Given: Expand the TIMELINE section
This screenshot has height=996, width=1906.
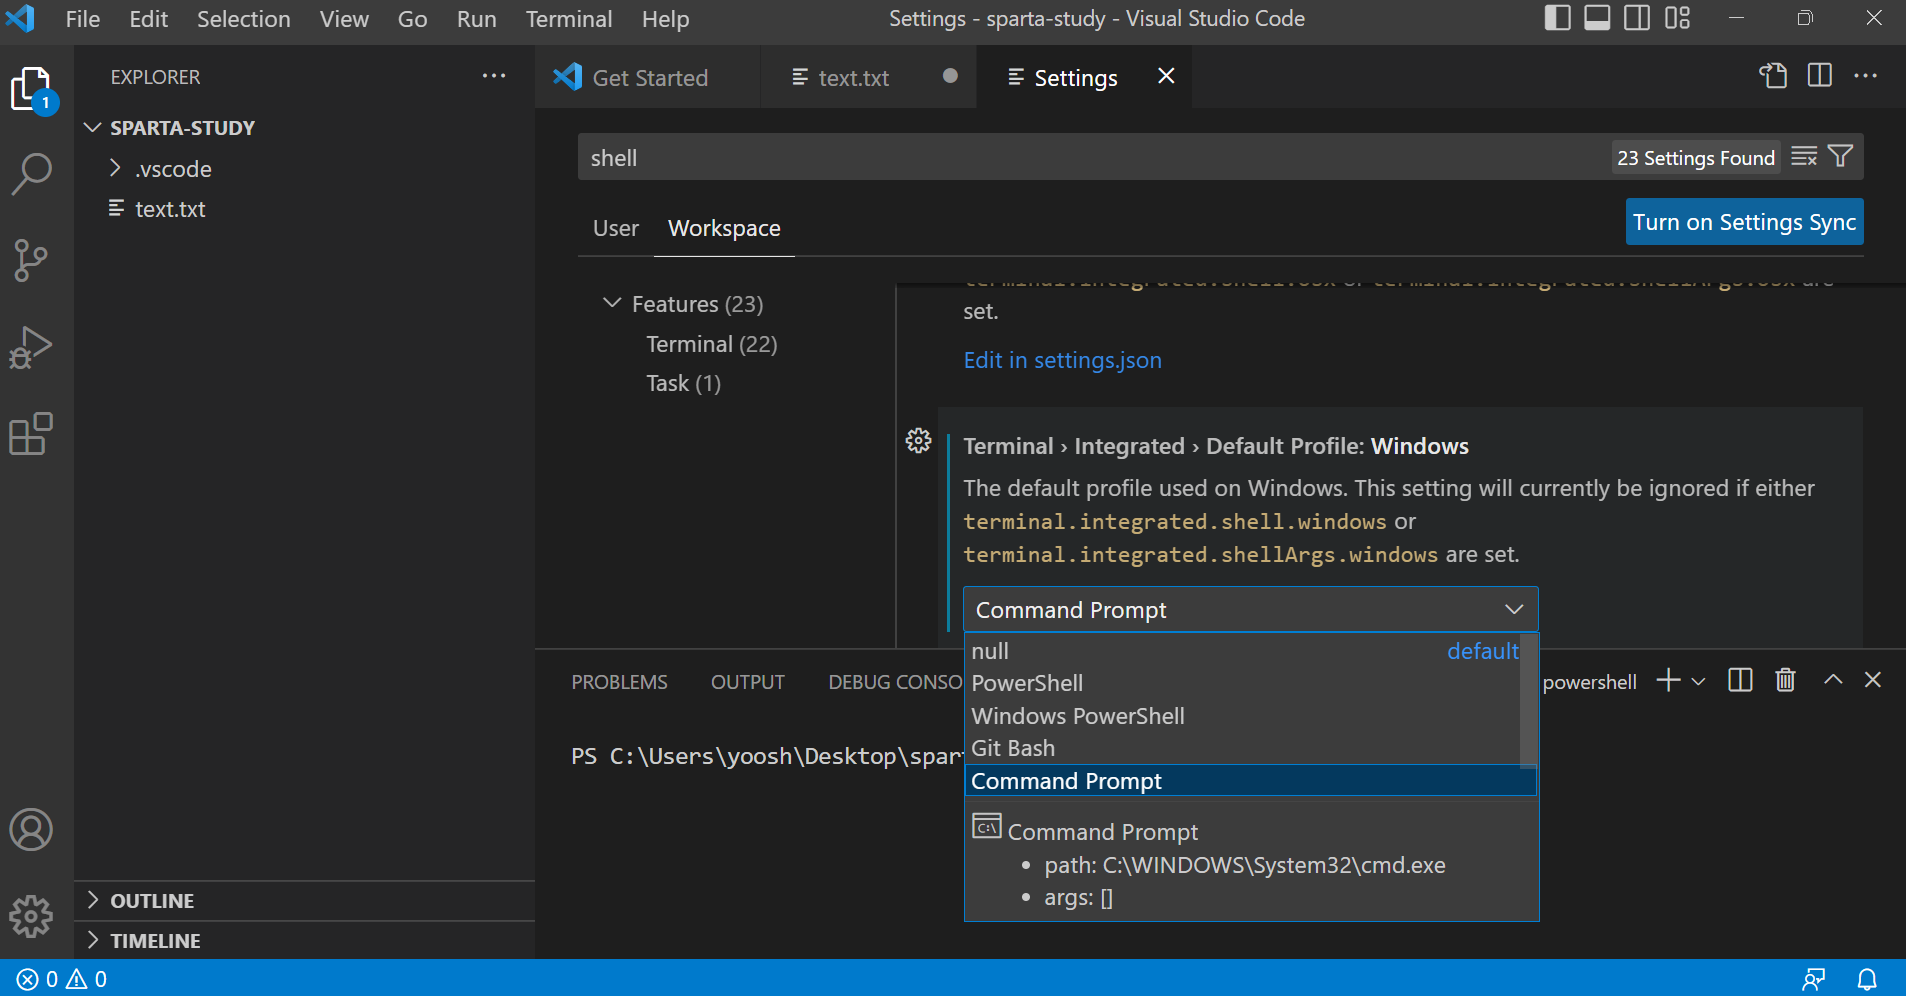Looking at the screenshot, I should pyautogui.click(x=144, y=941).
